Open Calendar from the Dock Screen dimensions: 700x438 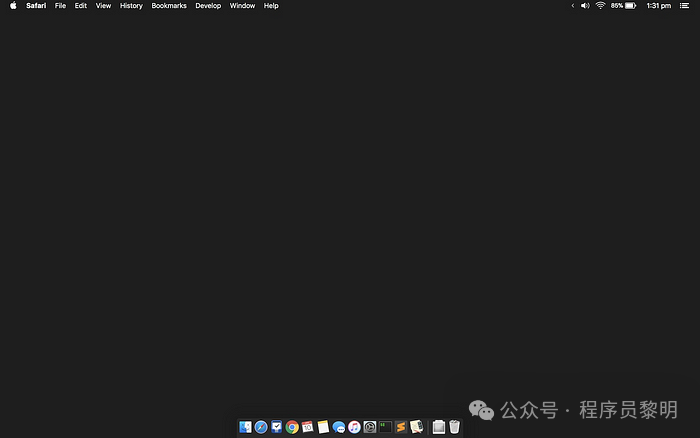(x=308, y=427)
